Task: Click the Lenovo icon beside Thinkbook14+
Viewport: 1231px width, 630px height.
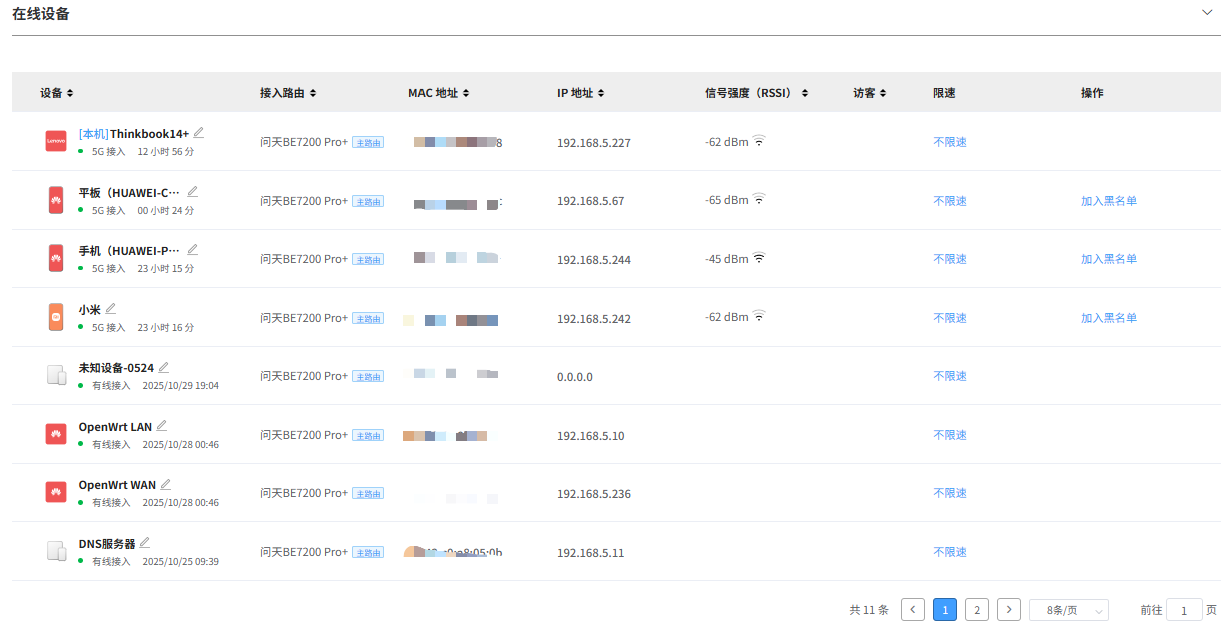Action: click(55, 140)
